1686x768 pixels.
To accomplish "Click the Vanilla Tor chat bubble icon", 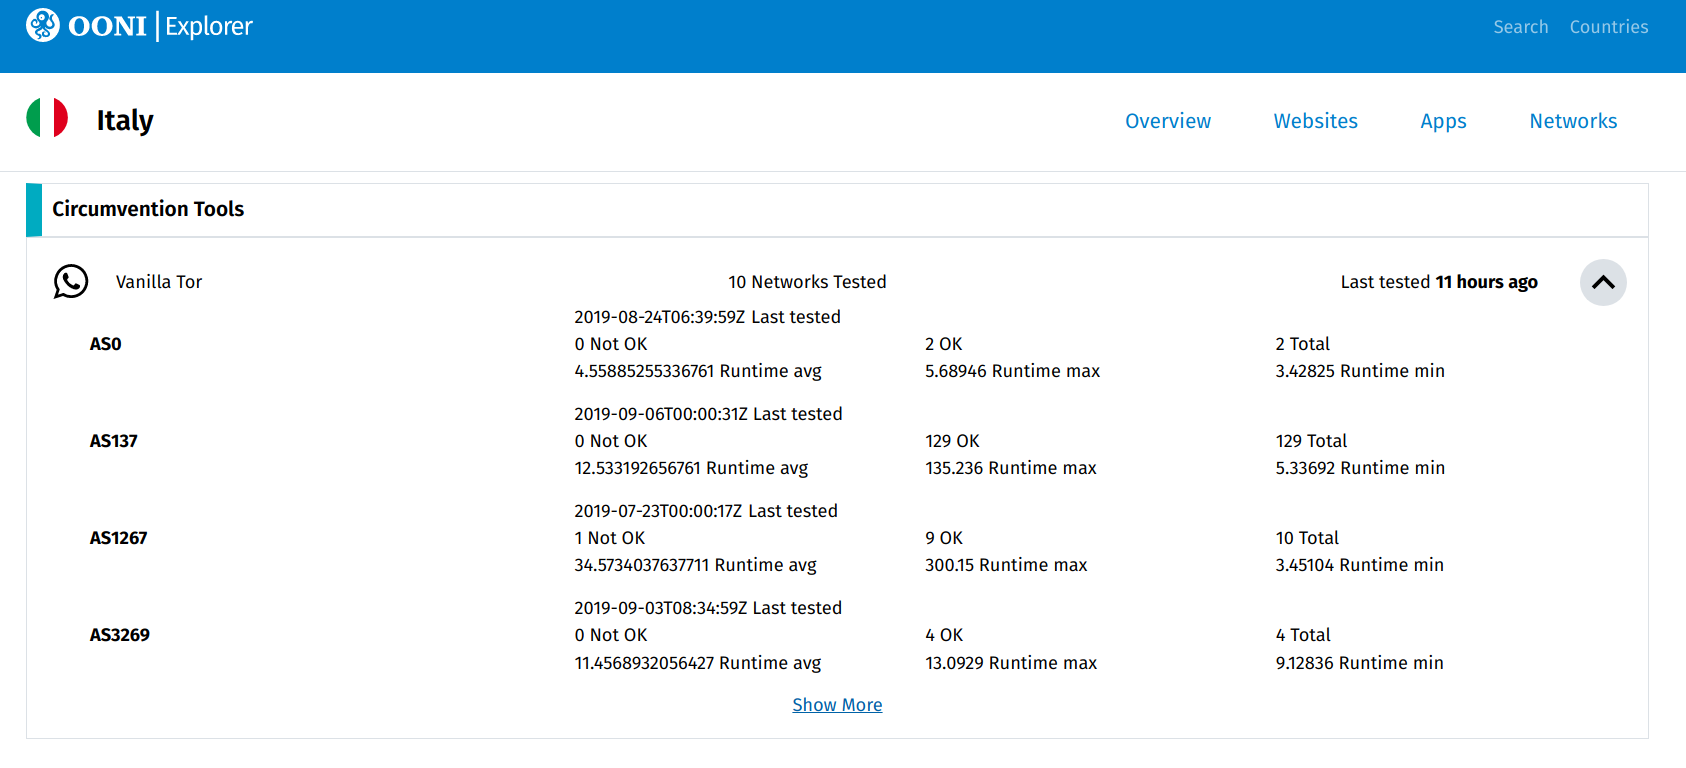I will click(x=71, y=282).
